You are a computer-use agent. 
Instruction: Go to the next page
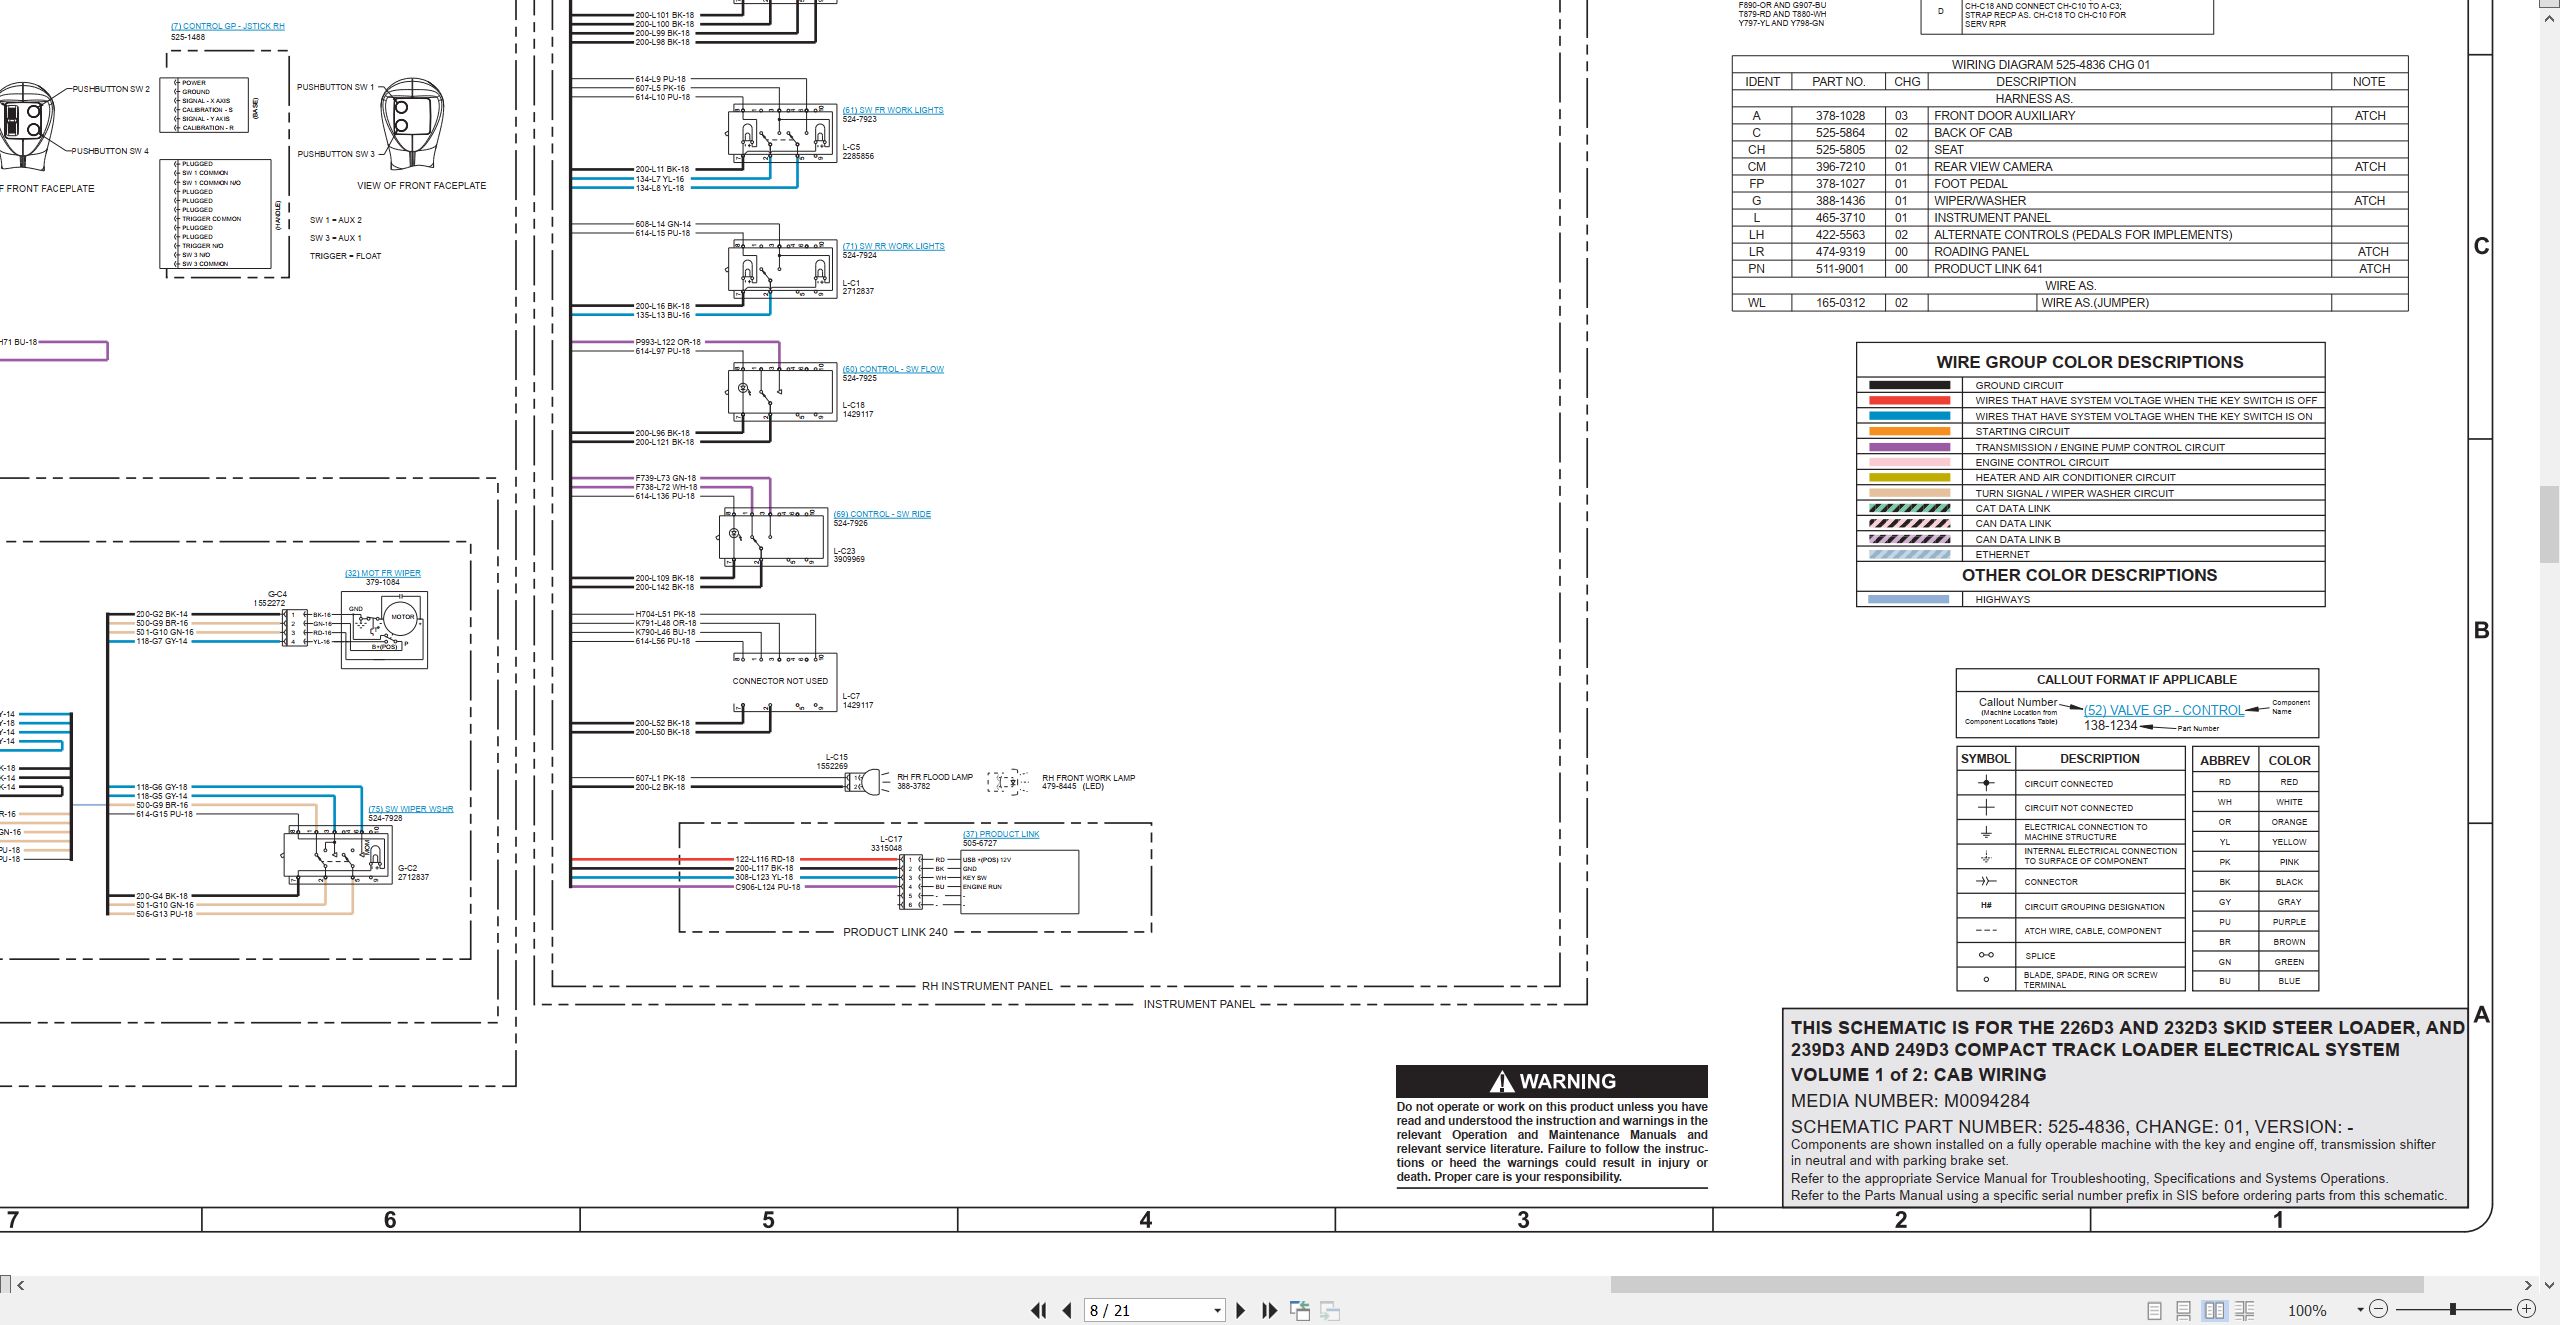[1241, 1310]
